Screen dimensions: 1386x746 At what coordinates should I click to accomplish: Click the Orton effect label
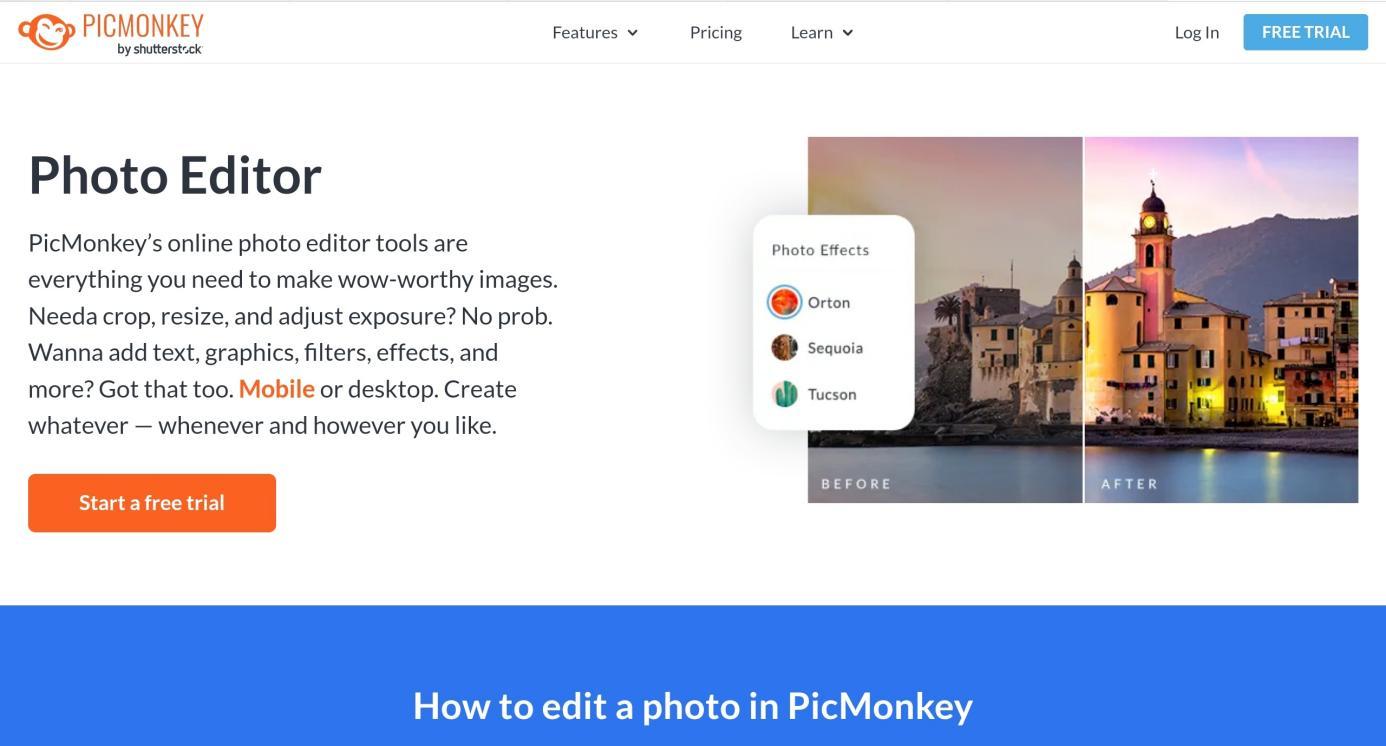pos(829,302)
